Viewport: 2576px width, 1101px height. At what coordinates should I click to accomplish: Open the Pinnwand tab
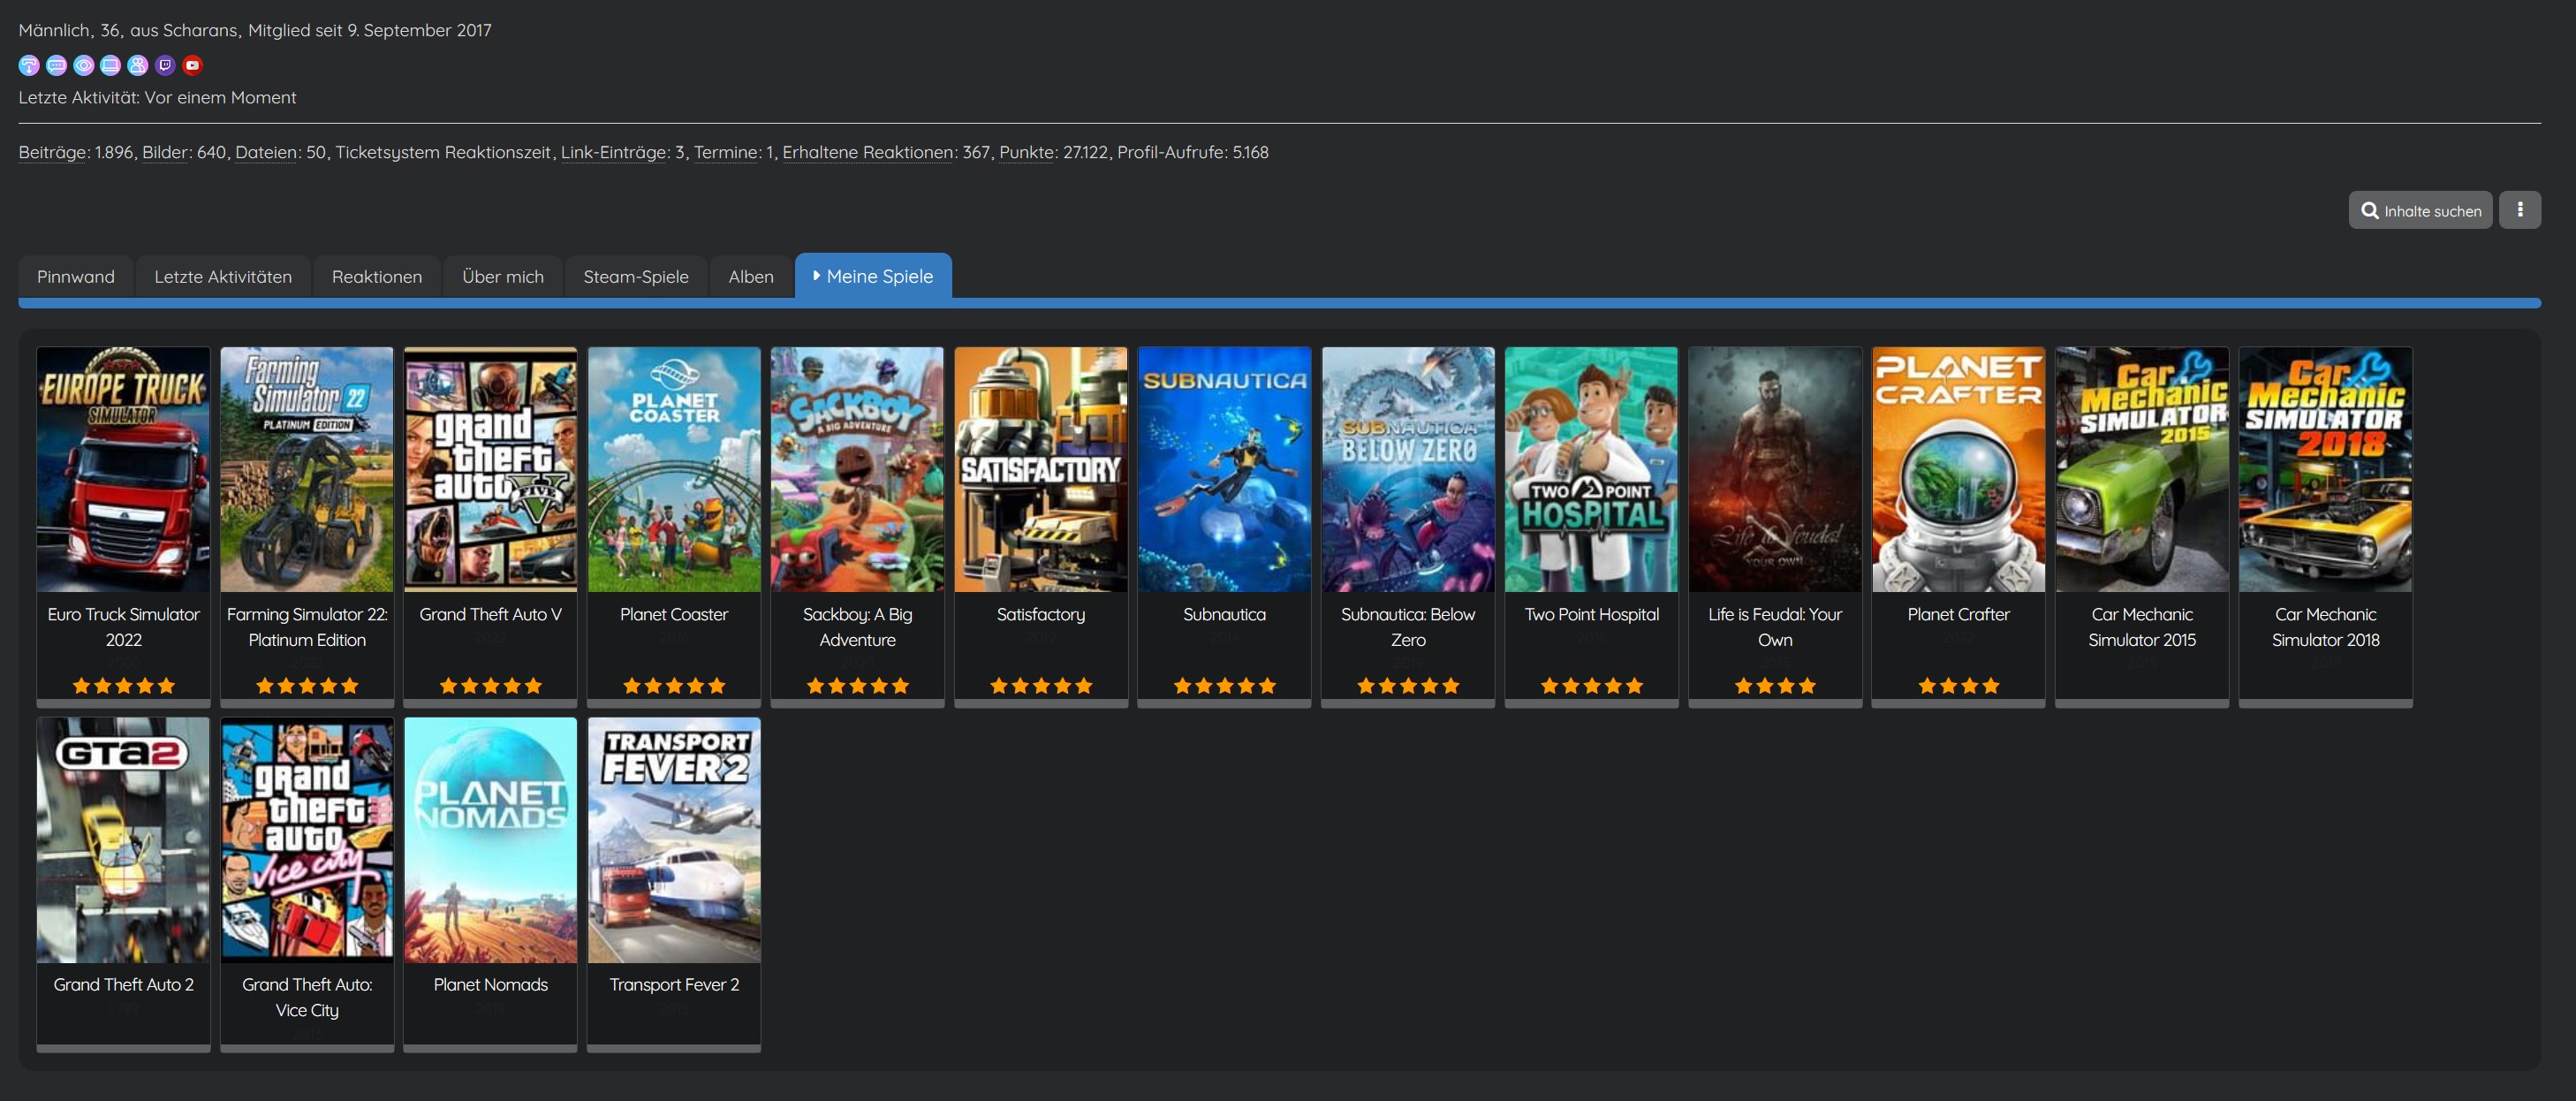76,276
